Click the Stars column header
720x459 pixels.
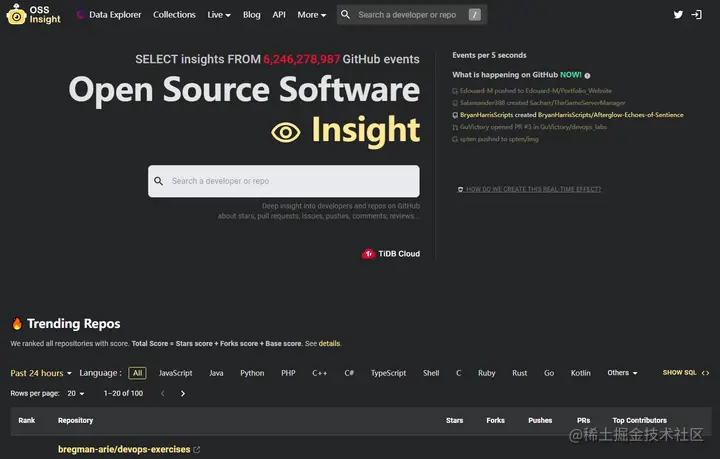454,420
